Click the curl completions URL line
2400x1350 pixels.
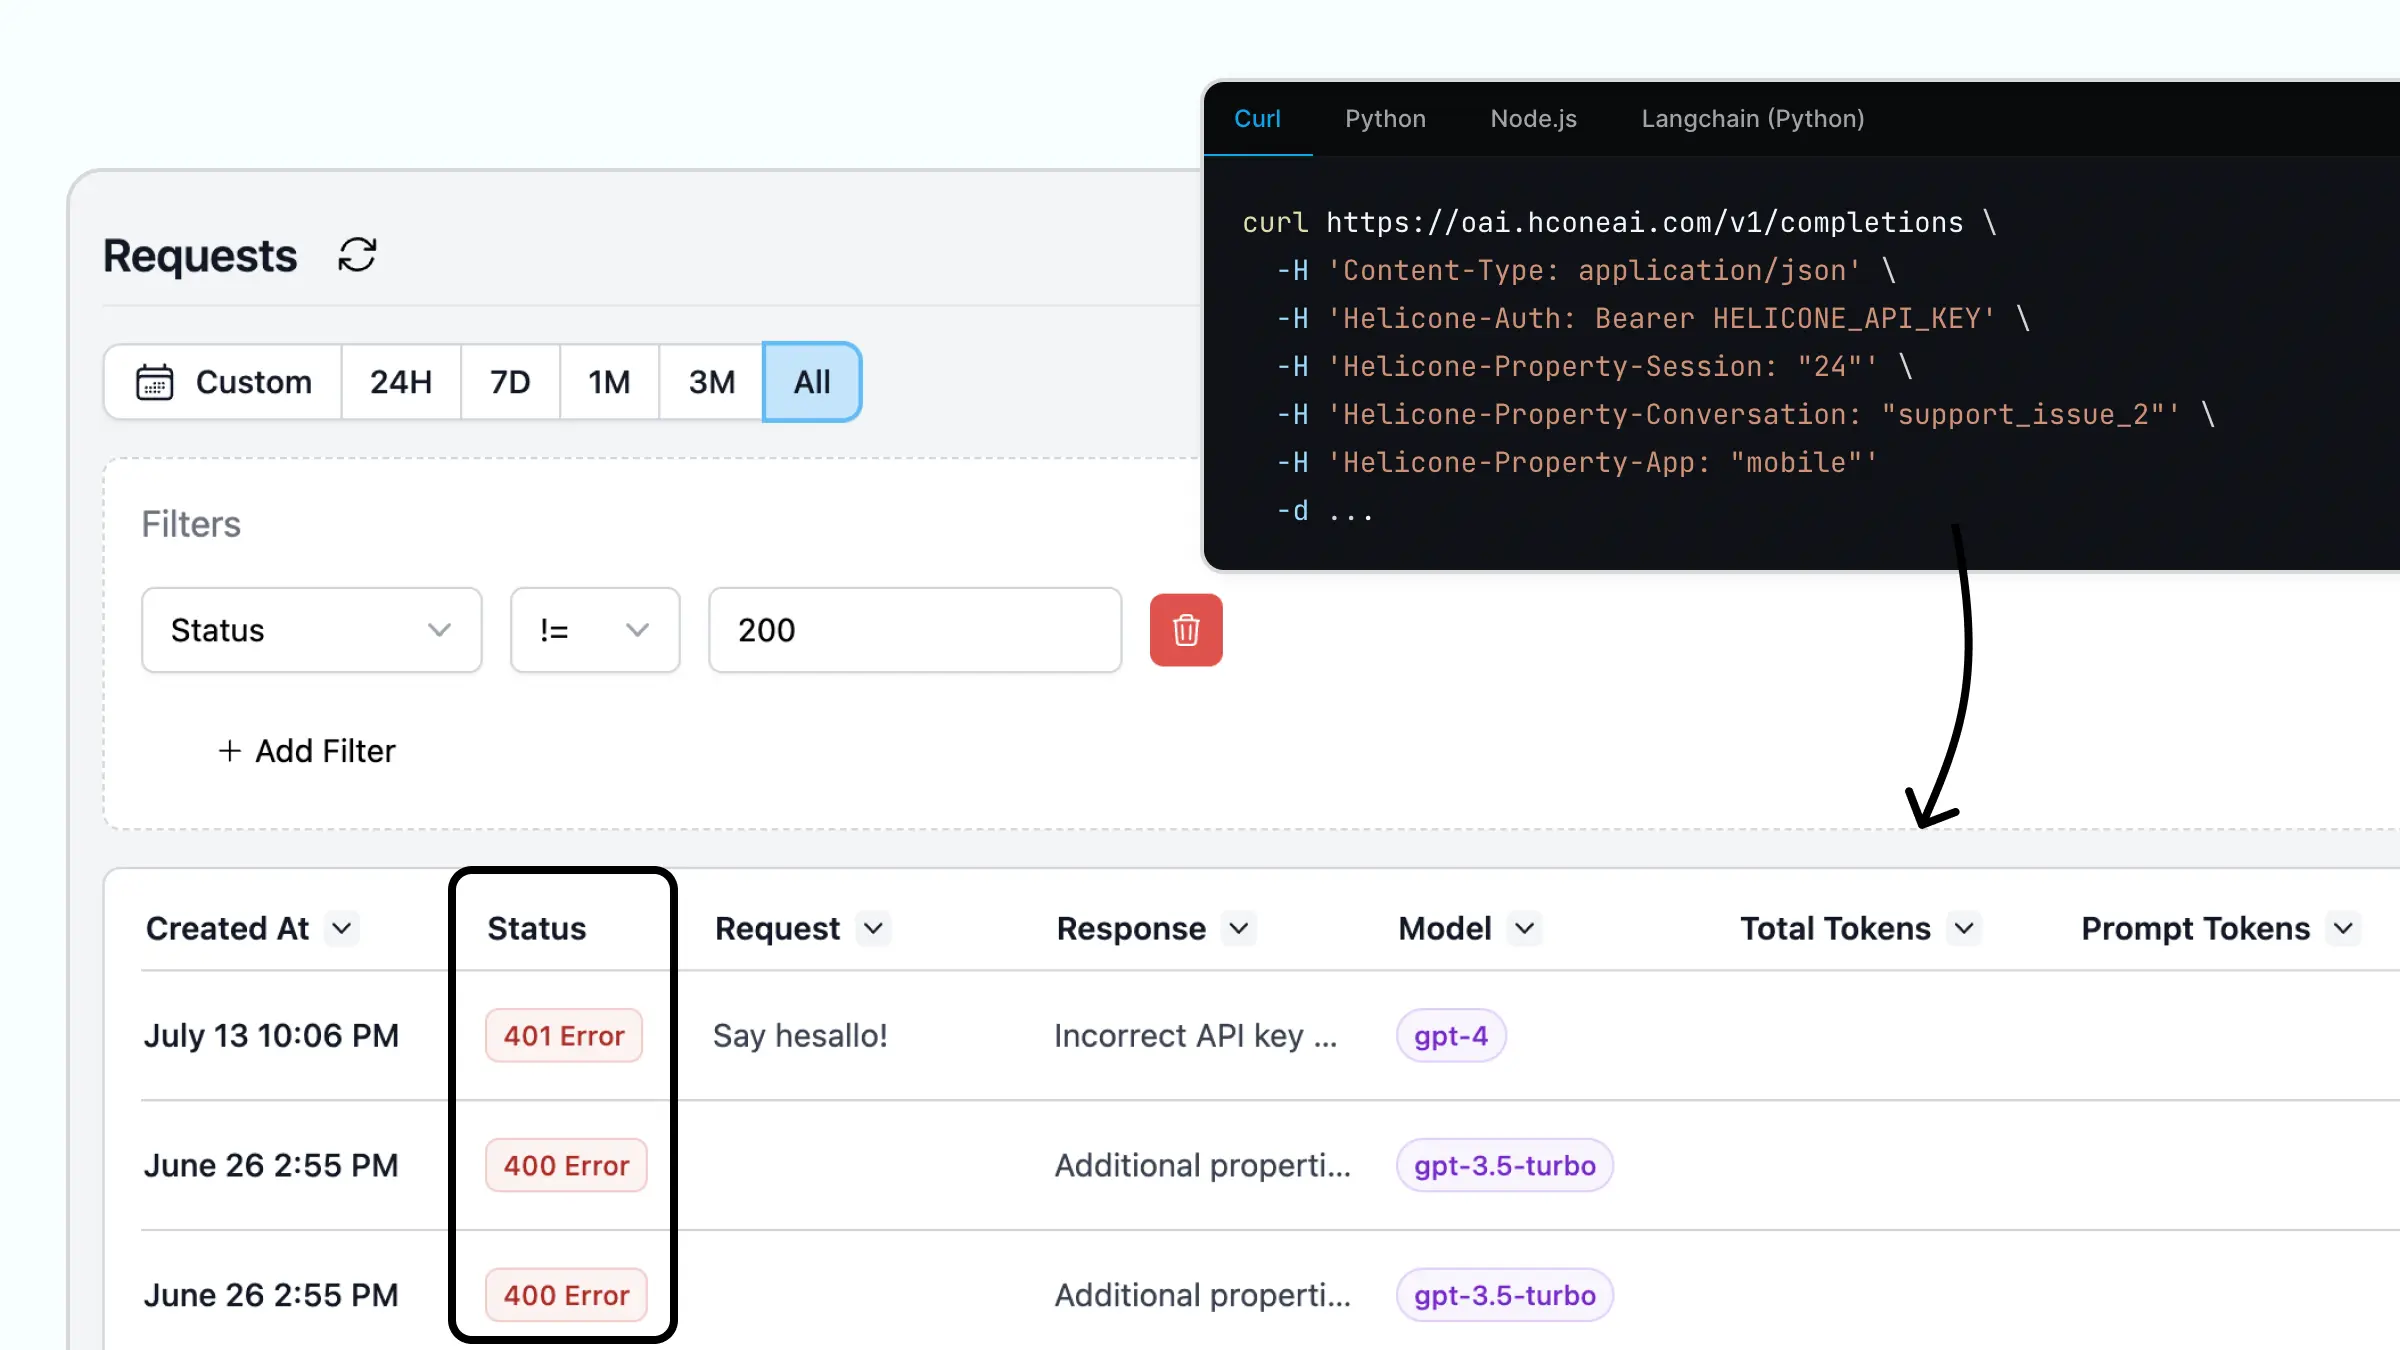[1619, 222]
